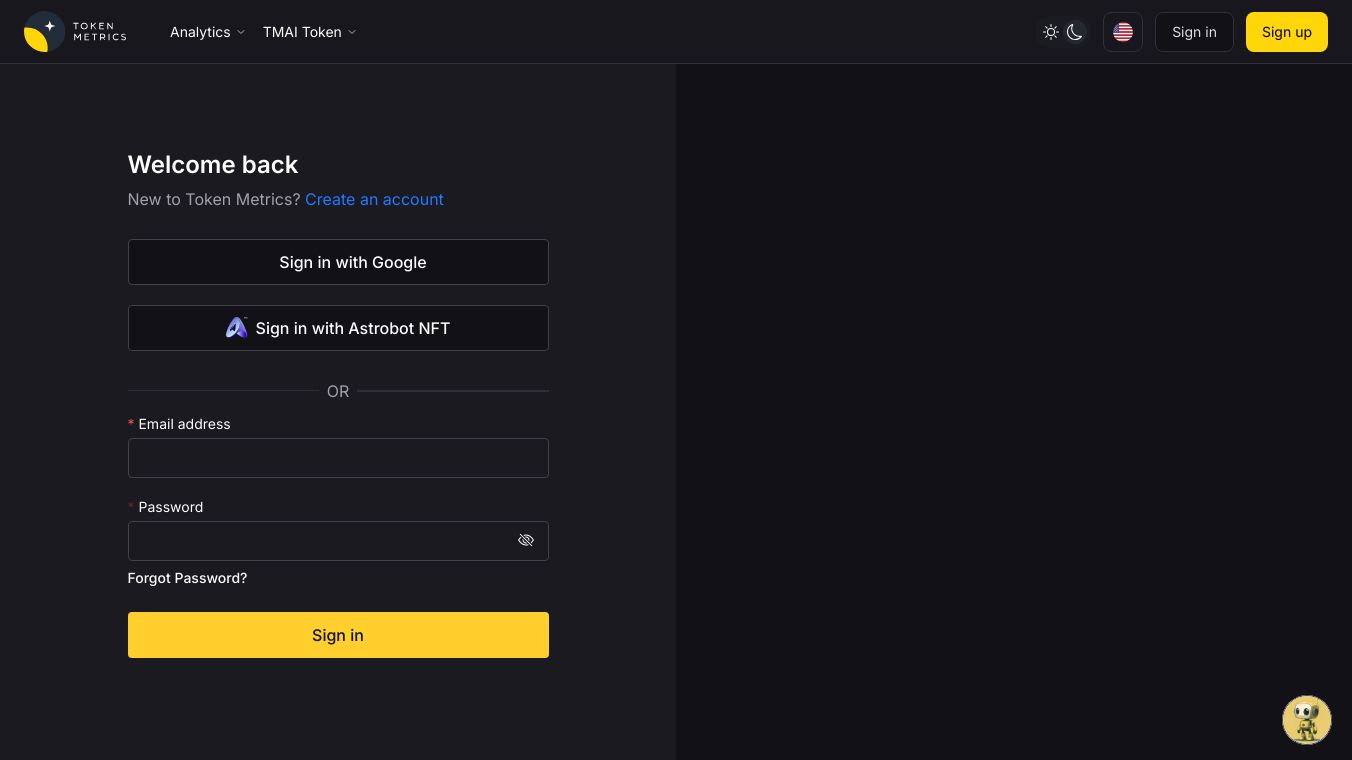Switch to dark mode moon icon
This screenshot has width=1352, height=760.
coord(1075,32)
